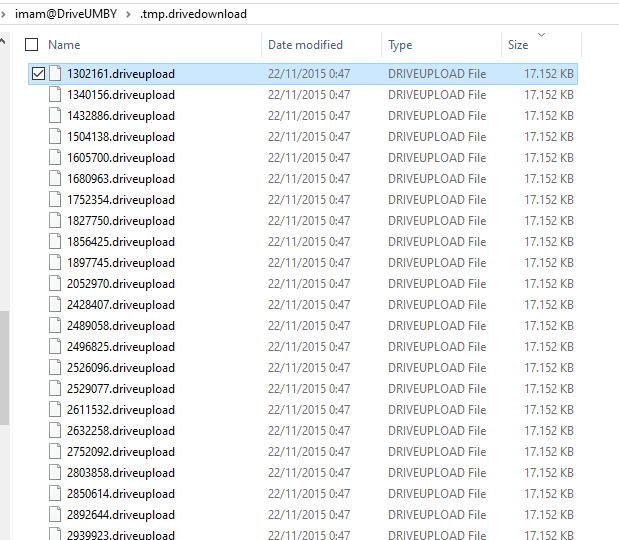Select file icon of 2752092.driveupload
This screenshot has width=619, height=540.
tap(55, 452)
